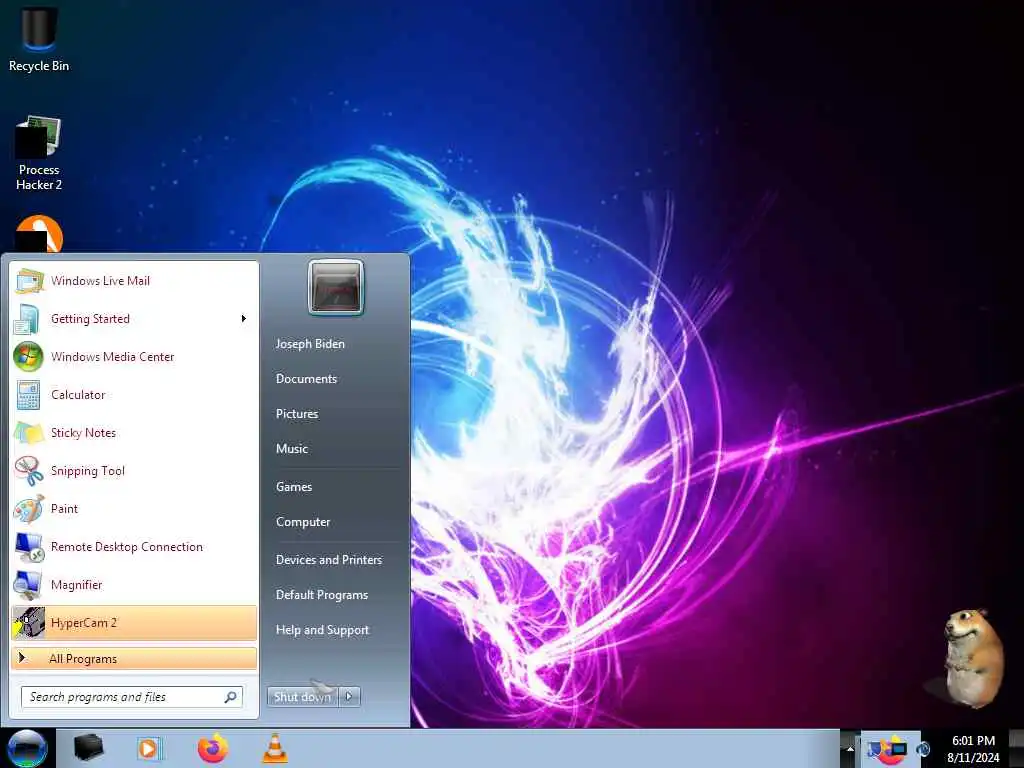This screenshot has width=1024, height=768.
Task: Click the round swirl tray icon beside clock
Action: (x=923, y=749)
